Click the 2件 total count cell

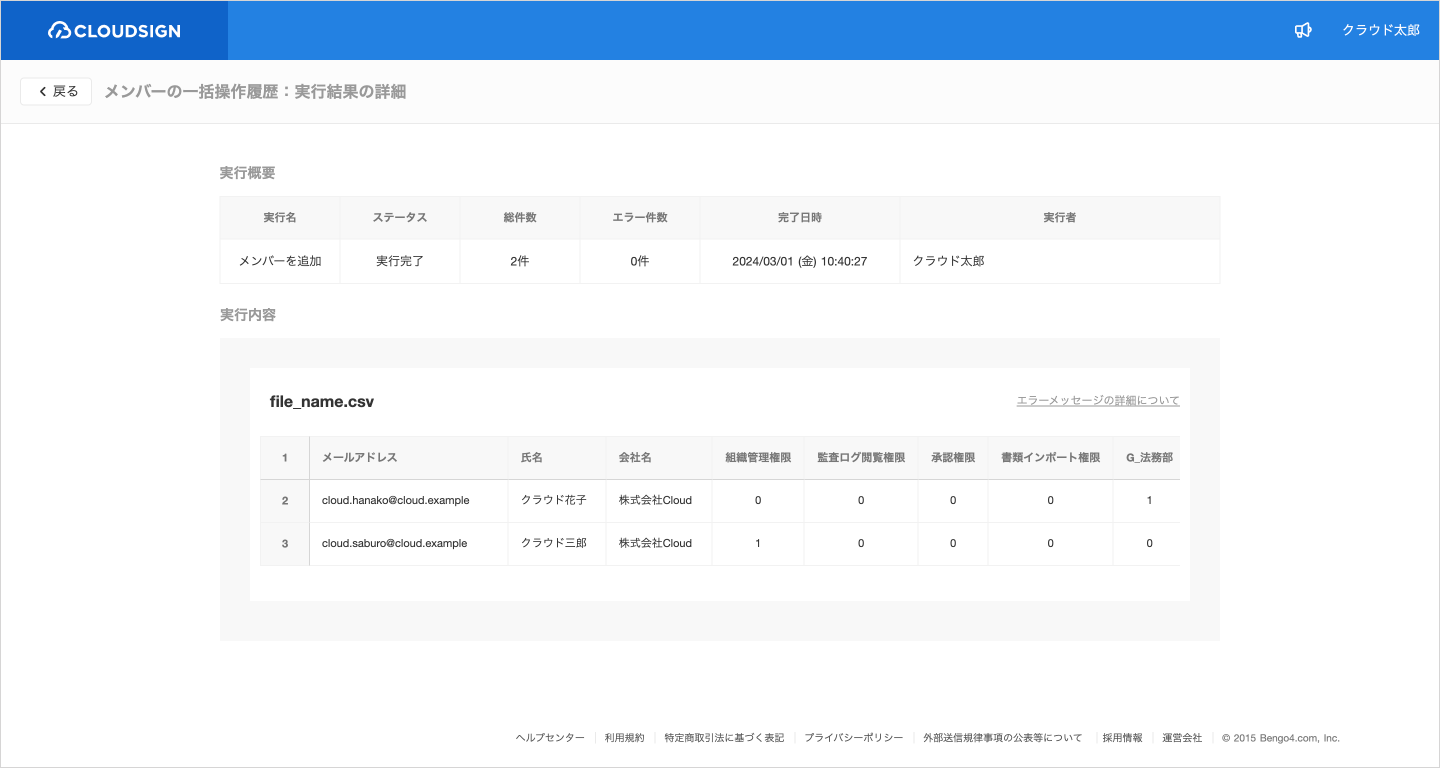[x=520, y=261]
